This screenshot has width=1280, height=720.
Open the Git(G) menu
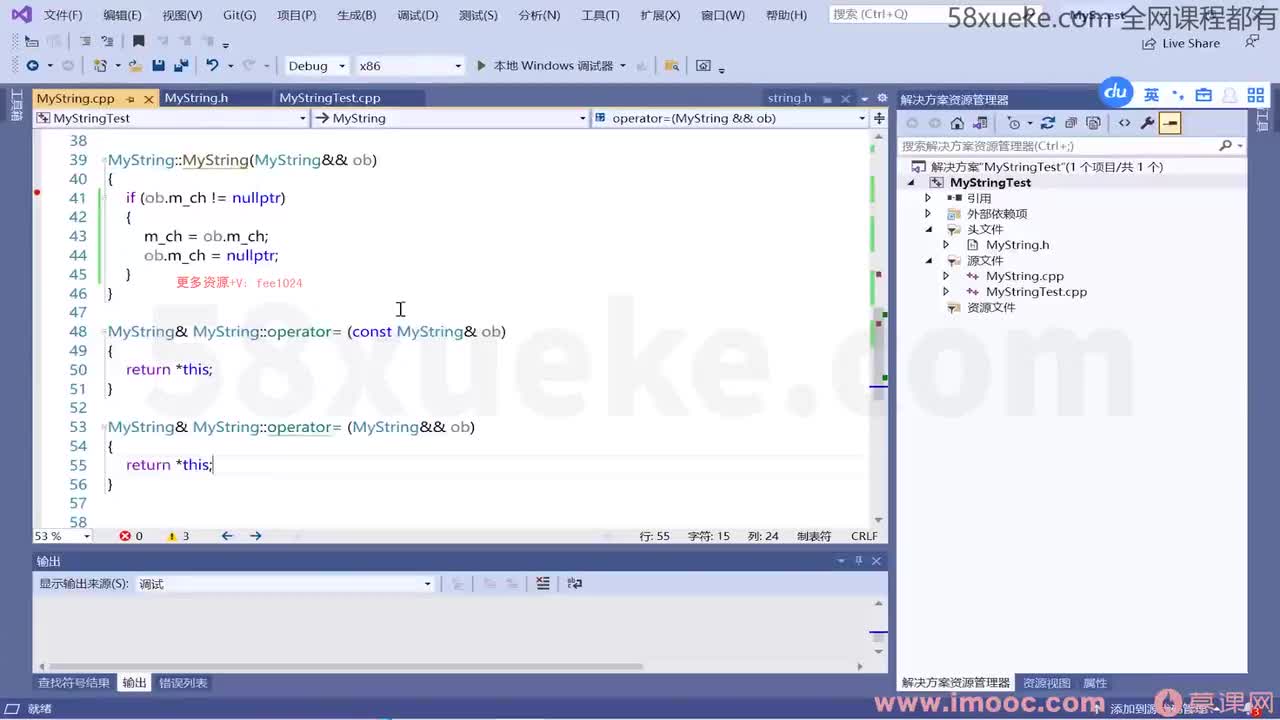click(x=239, y=15)
